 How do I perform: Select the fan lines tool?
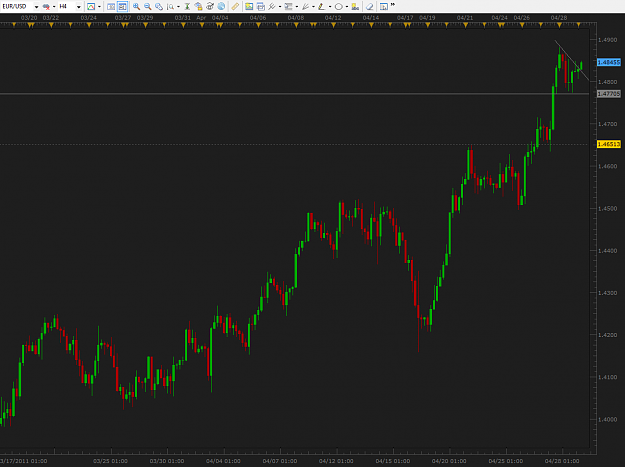point(305,6)
